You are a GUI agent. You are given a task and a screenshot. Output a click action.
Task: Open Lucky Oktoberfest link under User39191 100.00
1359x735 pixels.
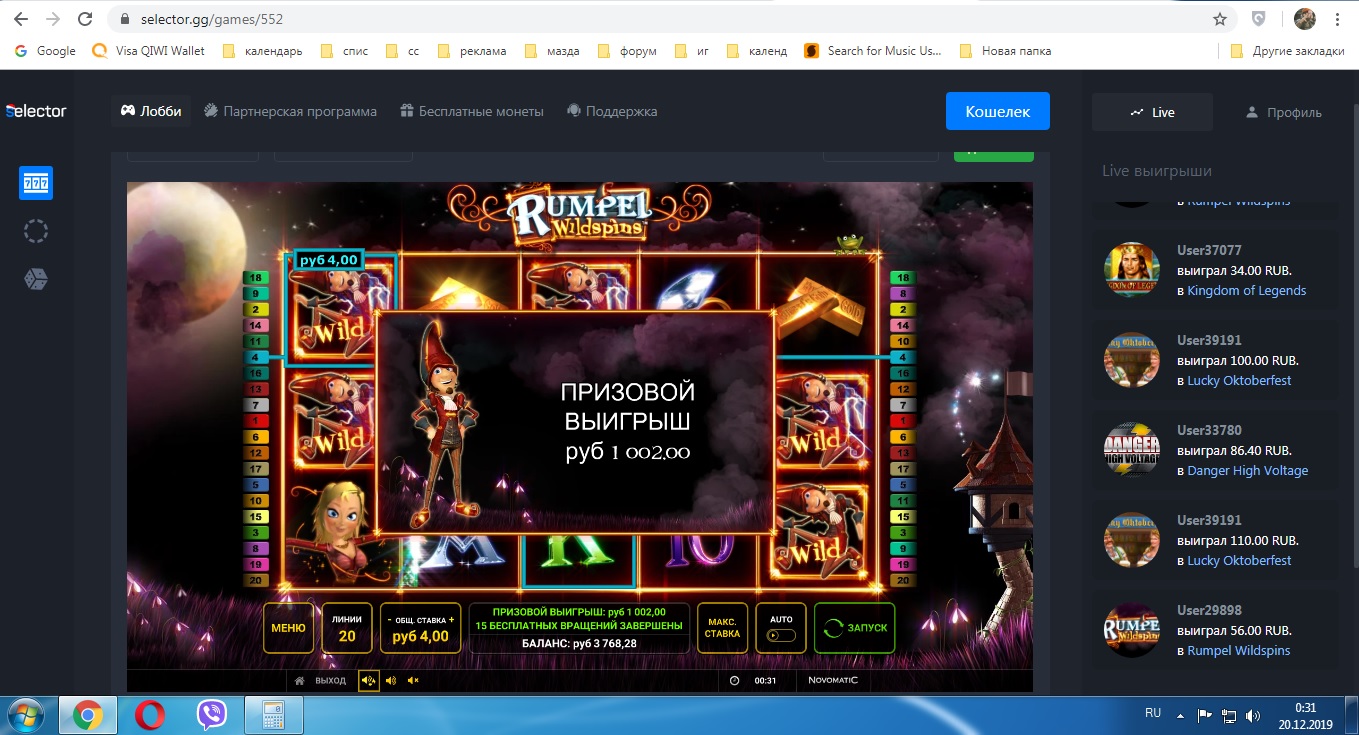coord(1239,380)
